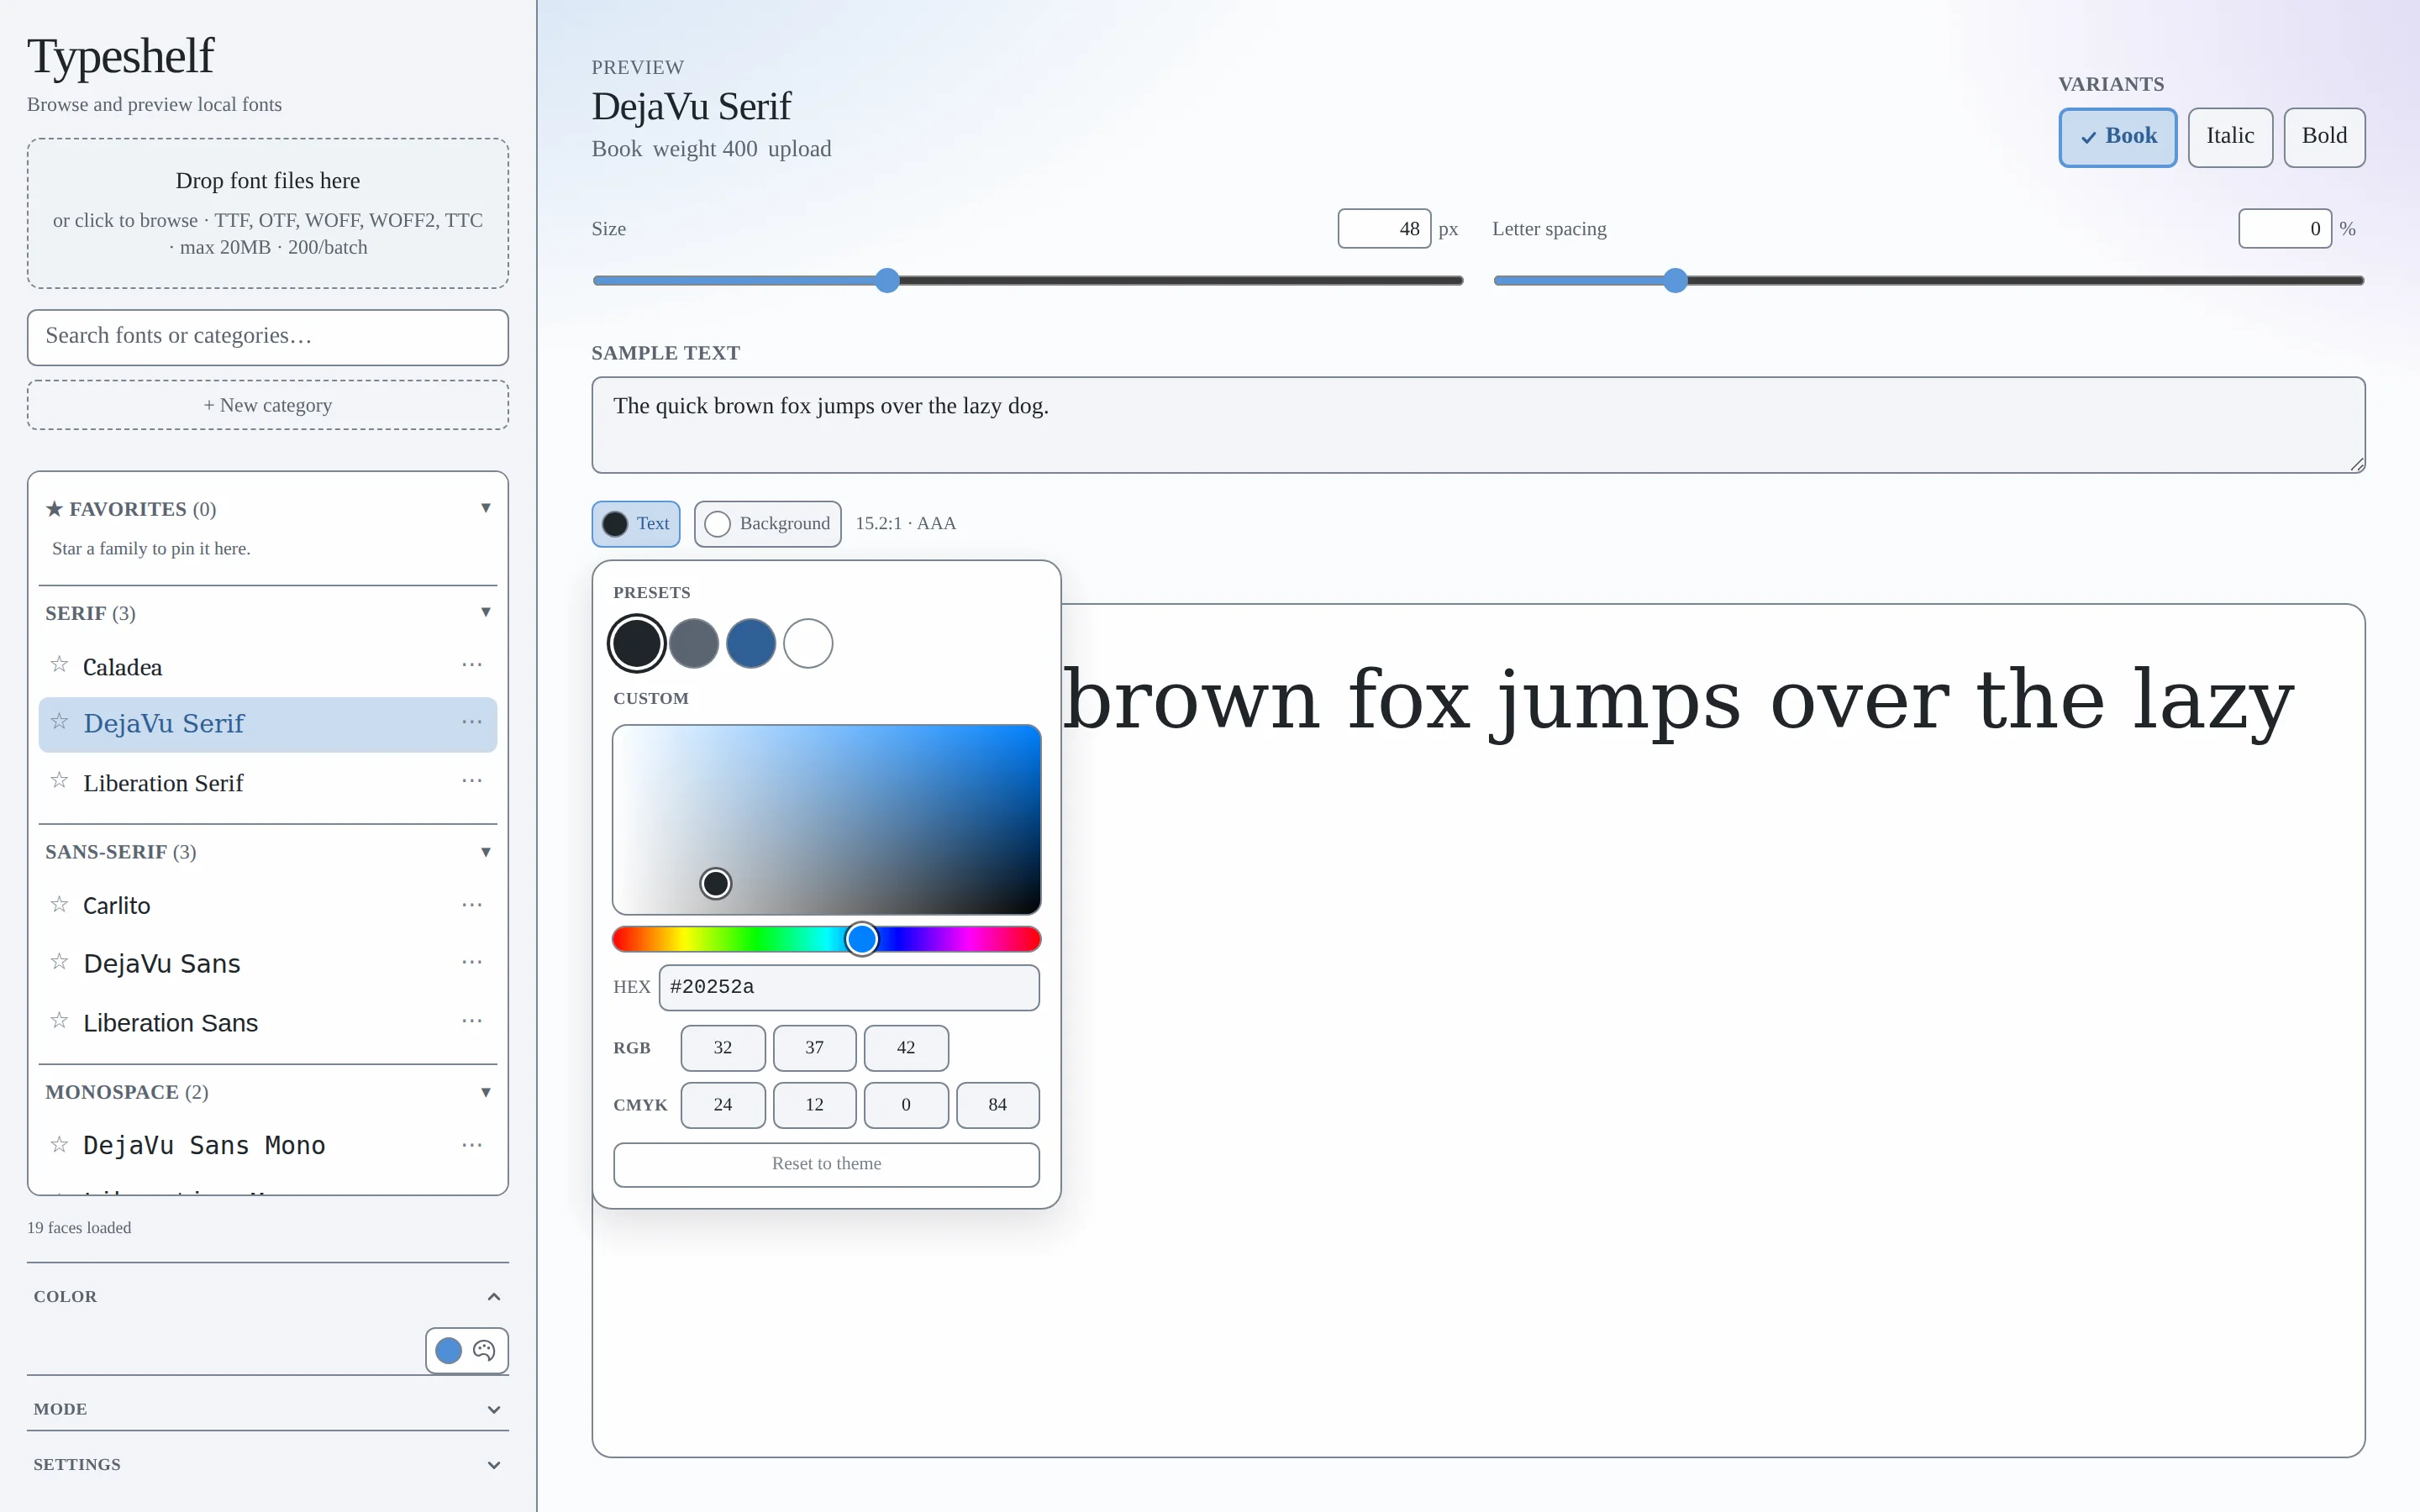Click the HEX color input field
The image size is (2420, 1512).
(x=849, y=988)
